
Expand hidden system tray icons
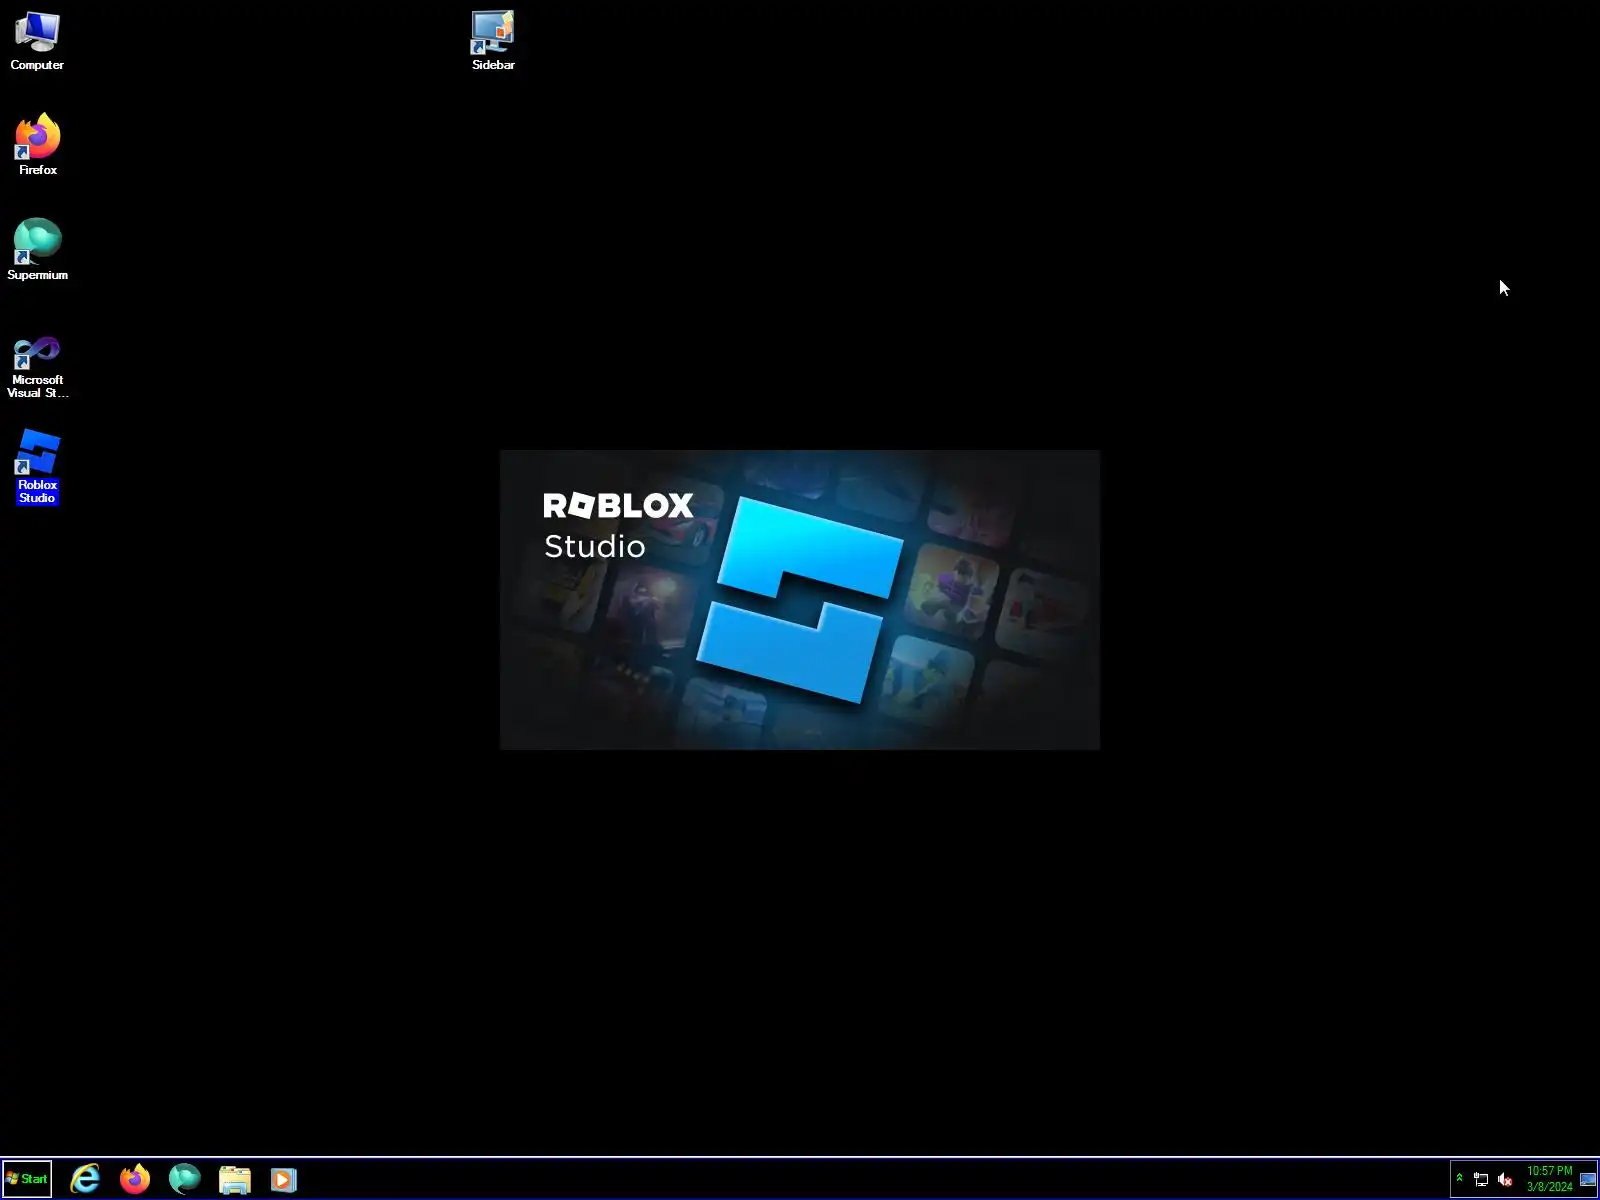click(x=1459, y=1178)
